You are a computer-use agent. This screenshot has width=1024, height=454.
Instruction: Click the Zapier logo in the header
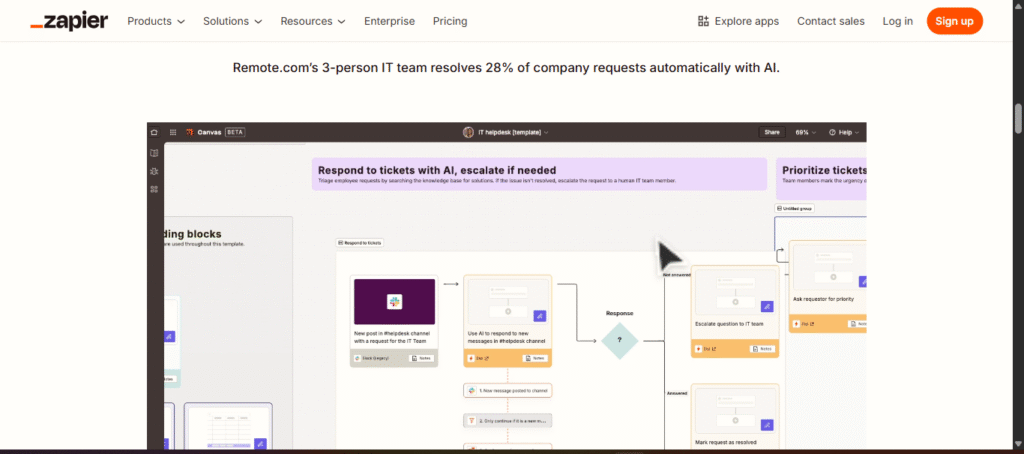[69, 21]
